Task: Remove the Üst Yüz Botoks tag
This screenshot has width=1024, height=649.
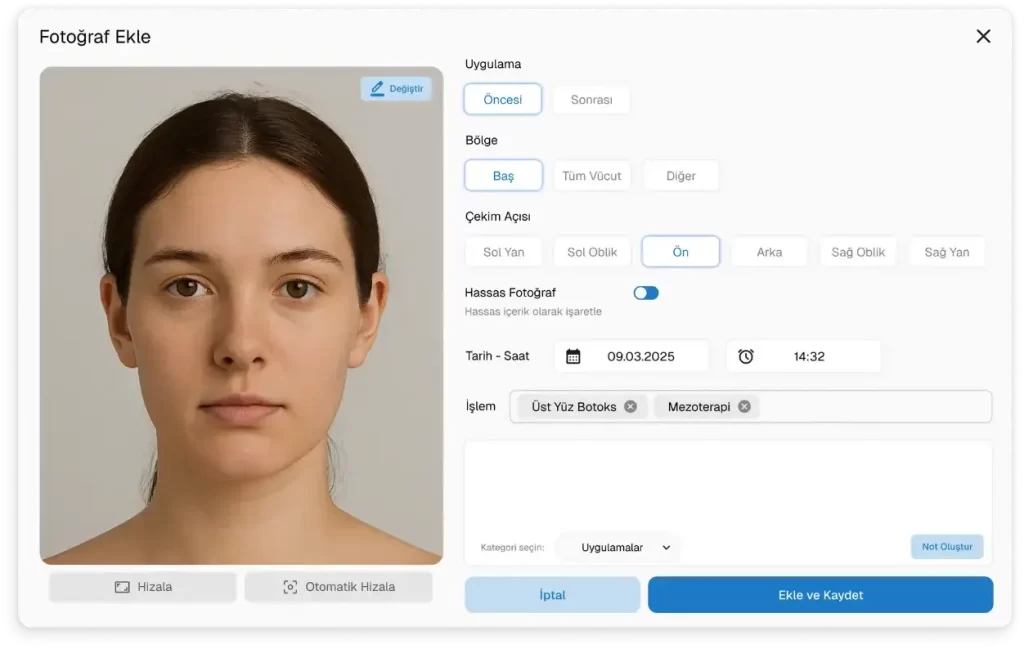Action: (x=630, y=407)
